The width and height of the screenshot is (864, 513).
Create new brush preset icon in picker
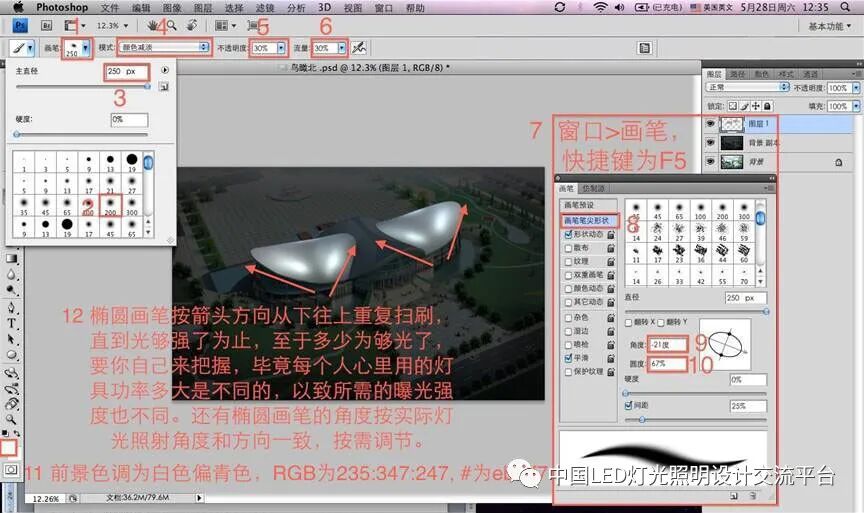point(163,86)
